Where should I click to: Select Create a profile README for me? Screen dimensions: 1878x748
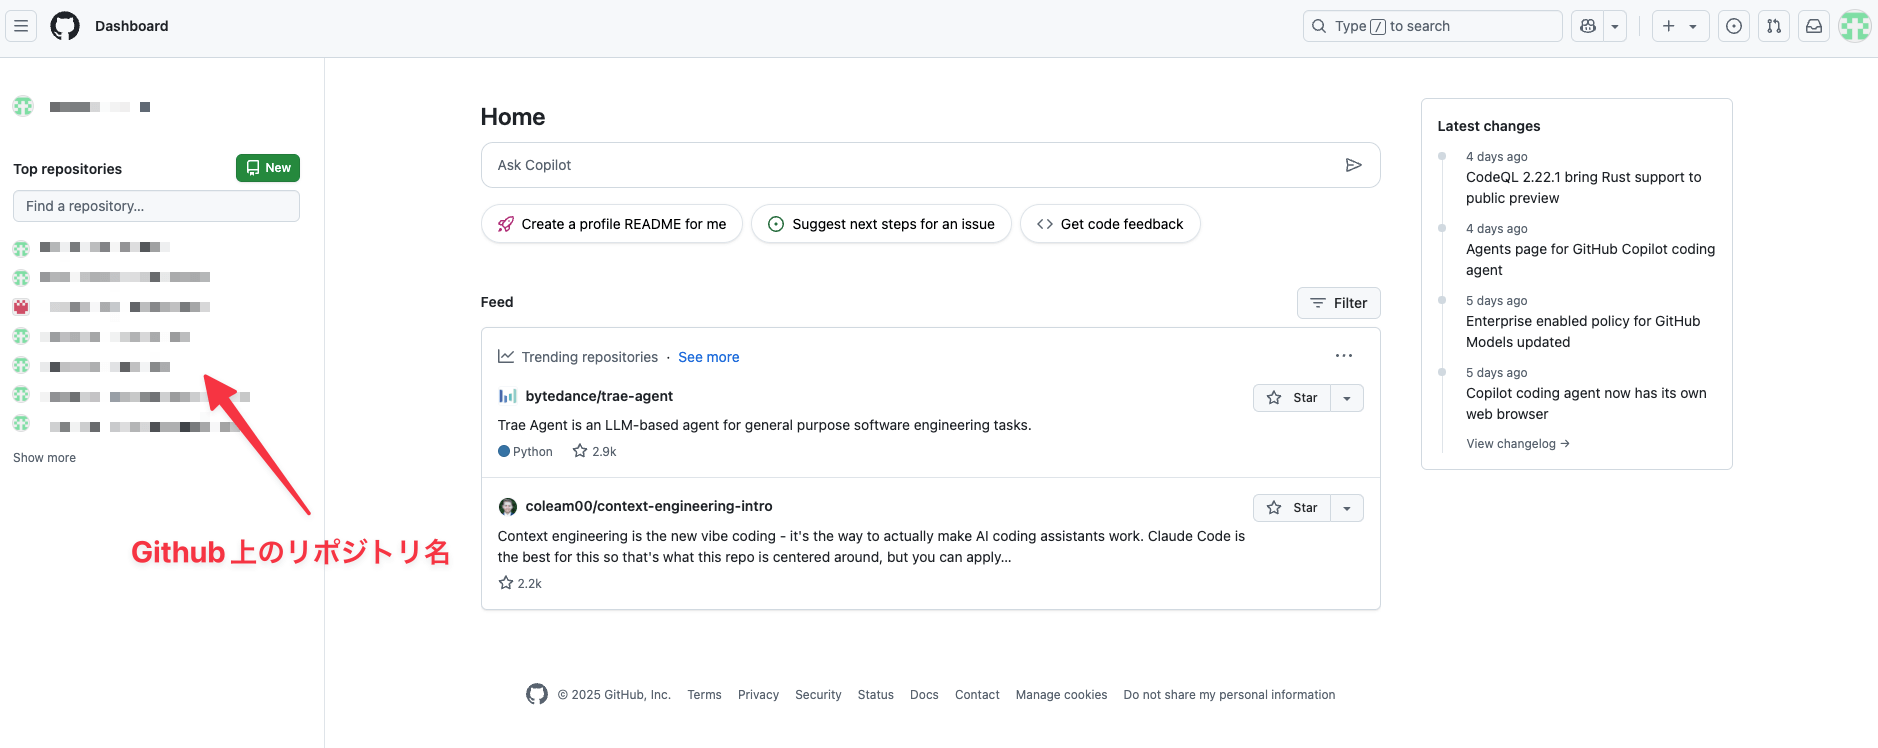click(612, 224)
